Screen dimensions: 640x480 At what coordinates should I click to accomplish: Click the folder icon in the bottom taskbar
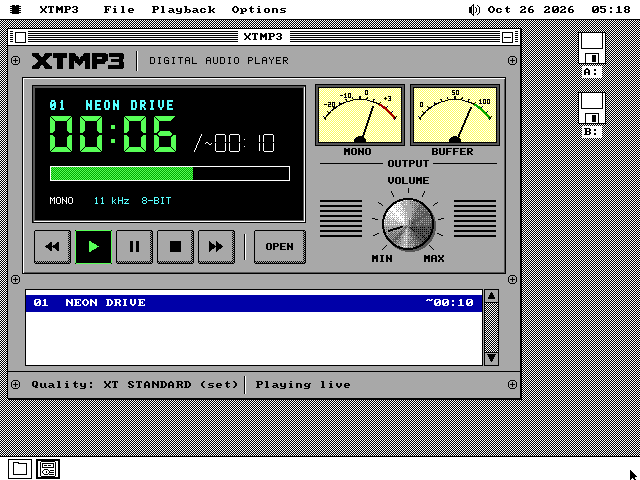coord(20,469)
